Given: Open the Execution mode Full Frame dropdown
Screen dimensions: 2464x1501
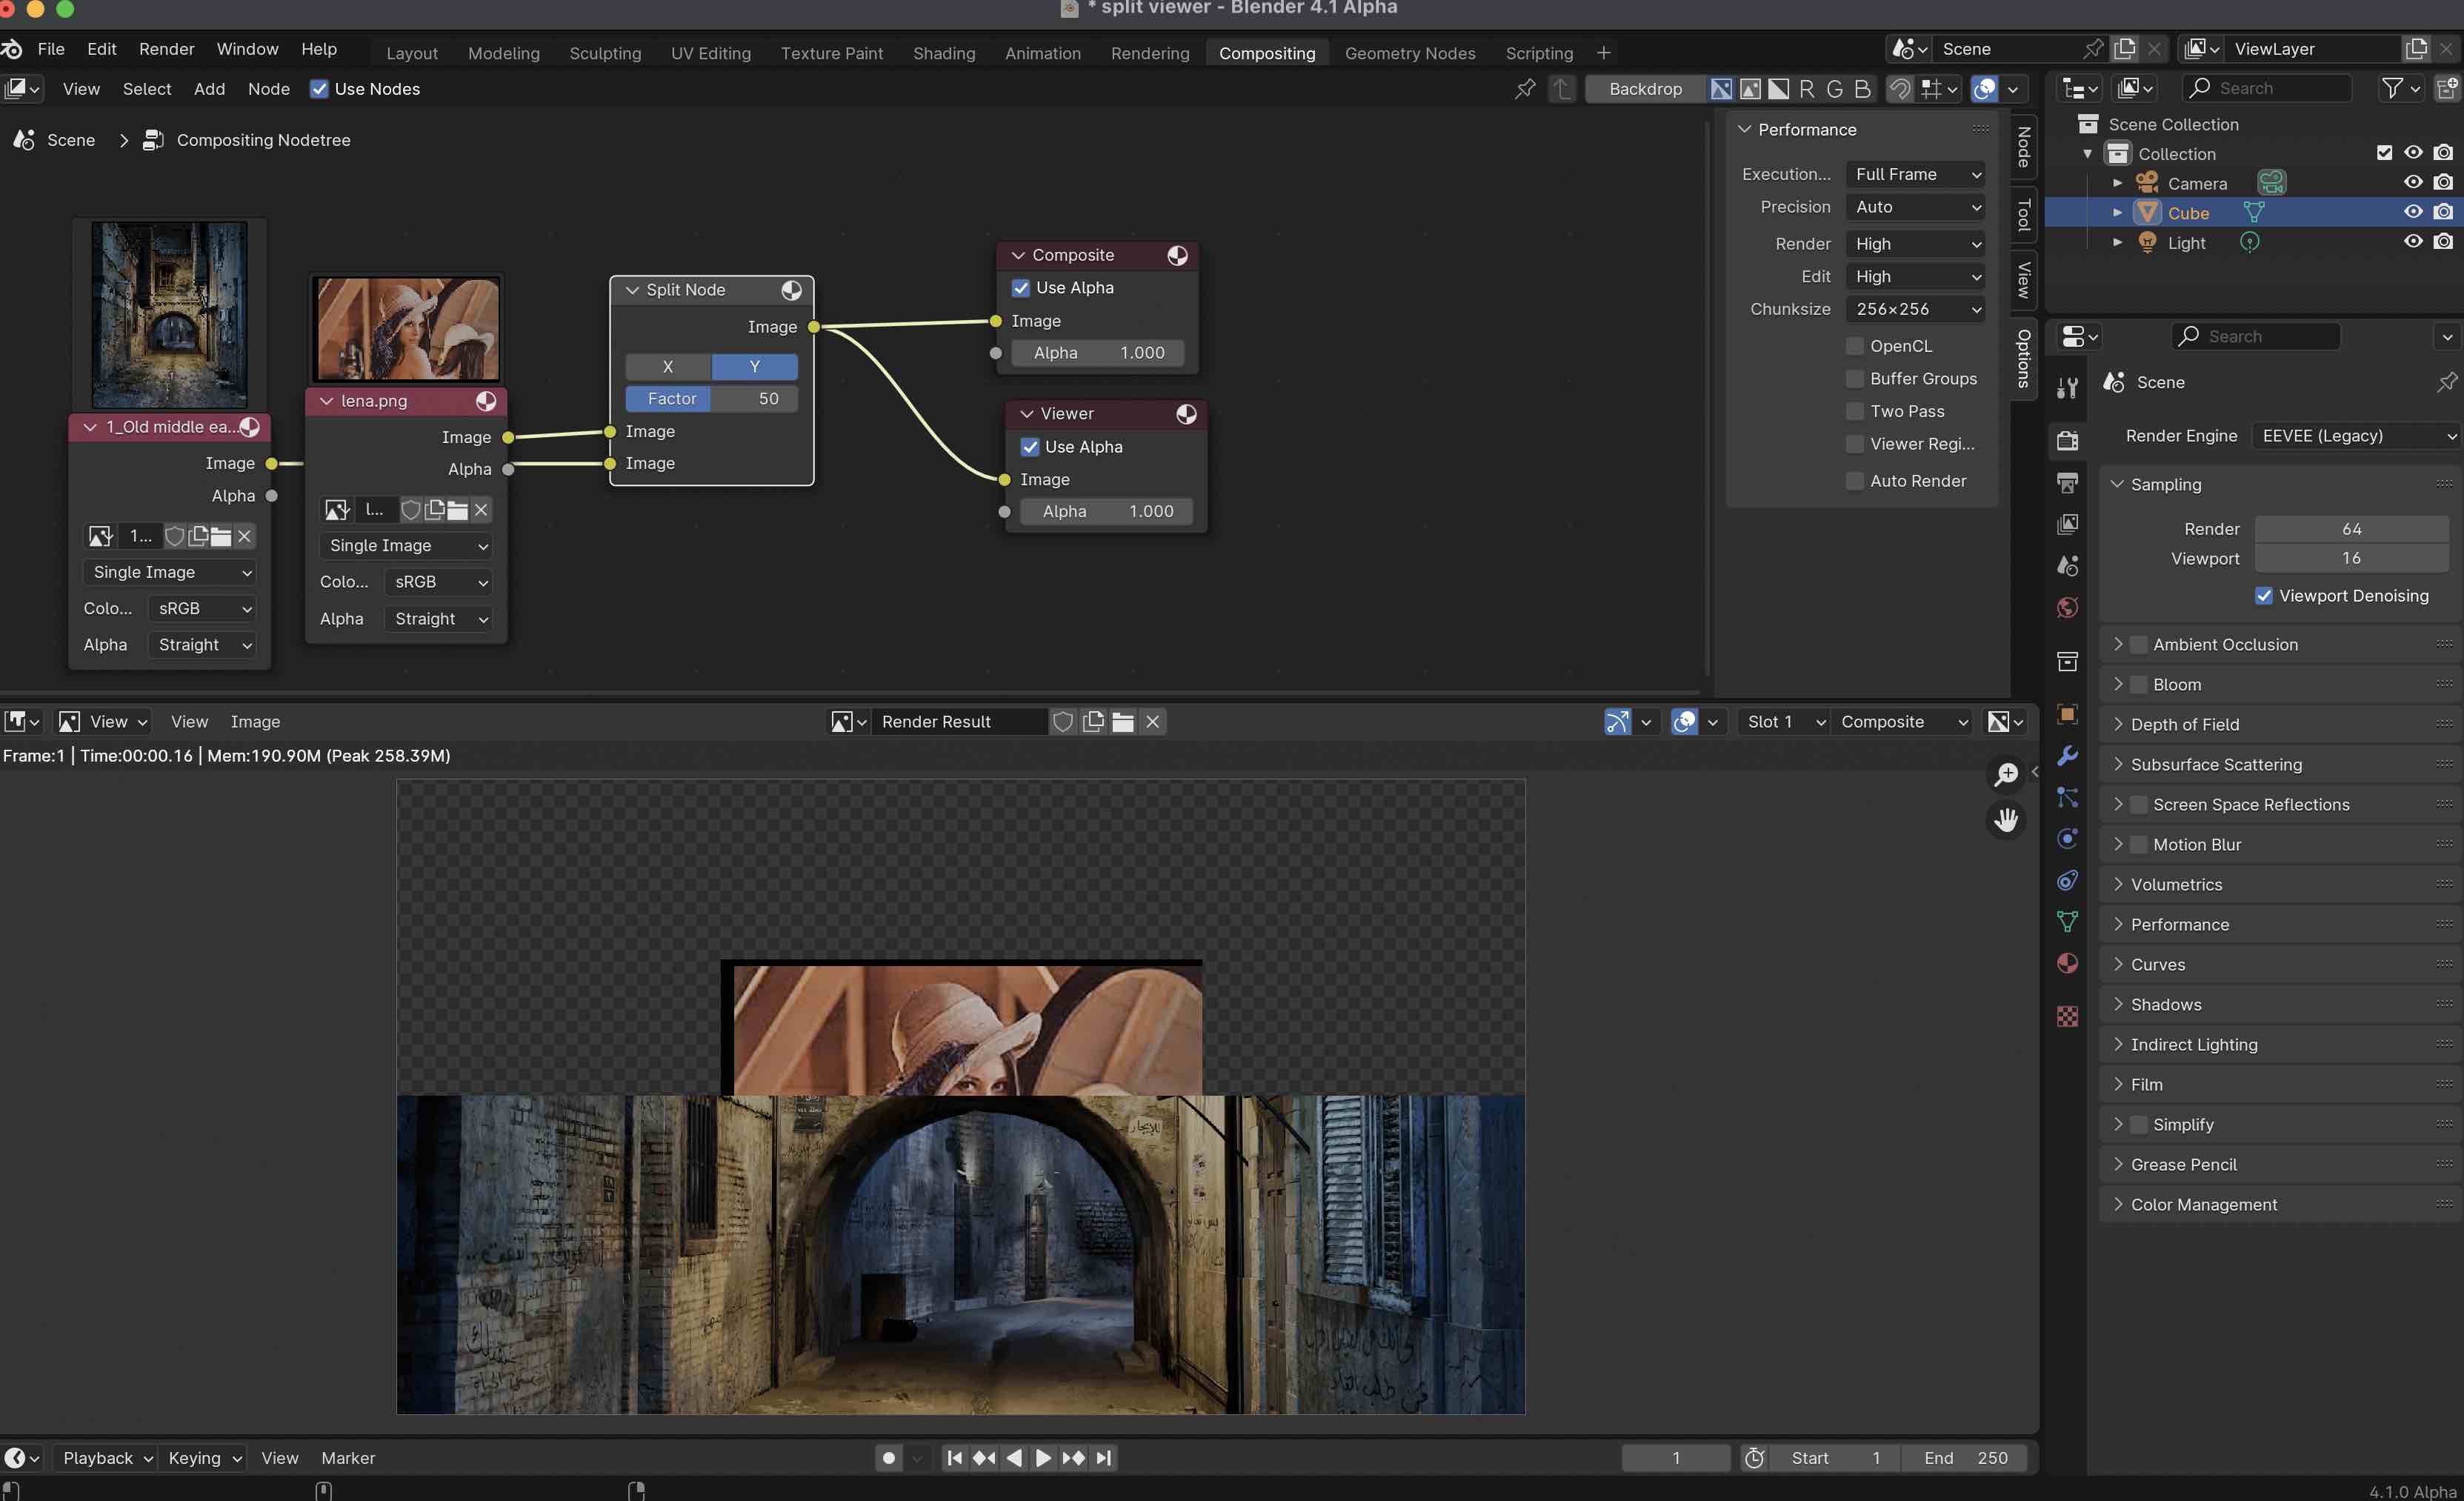Looking at the screenshot, I should point(1916,174).
